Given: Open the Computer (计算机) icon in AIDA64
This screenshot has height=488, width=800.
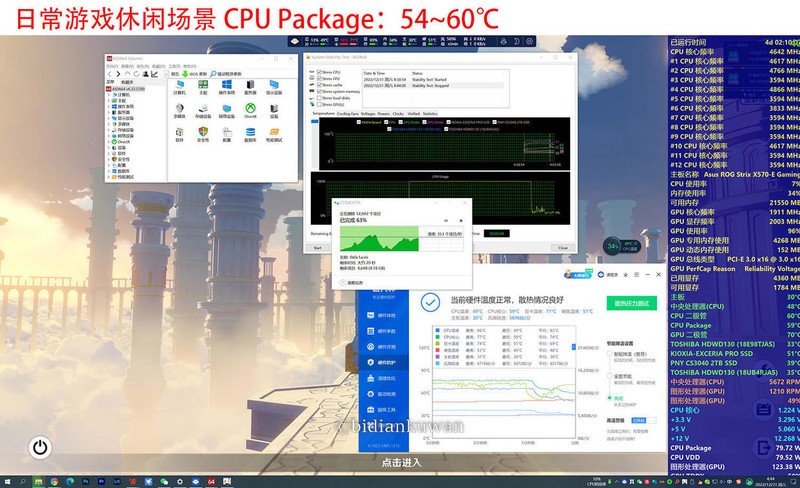Looking at the screenshot, I should point(179,85).
